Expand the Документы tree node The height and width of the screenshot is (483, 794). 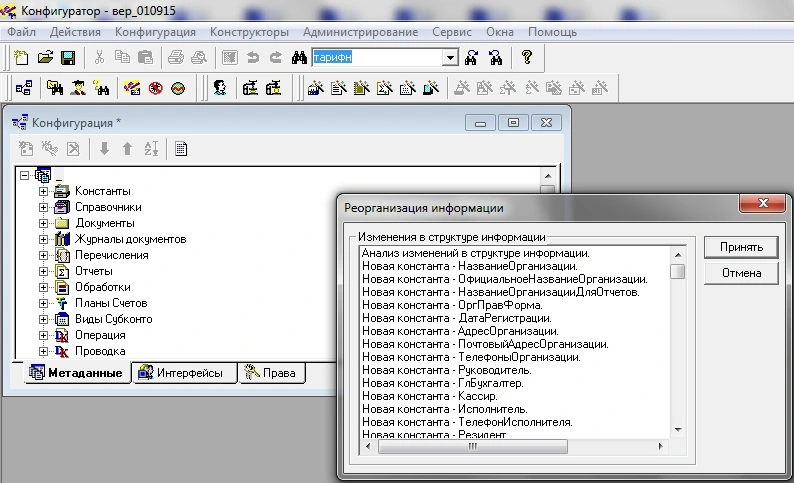pyautogui.click(x=43, y=223)
